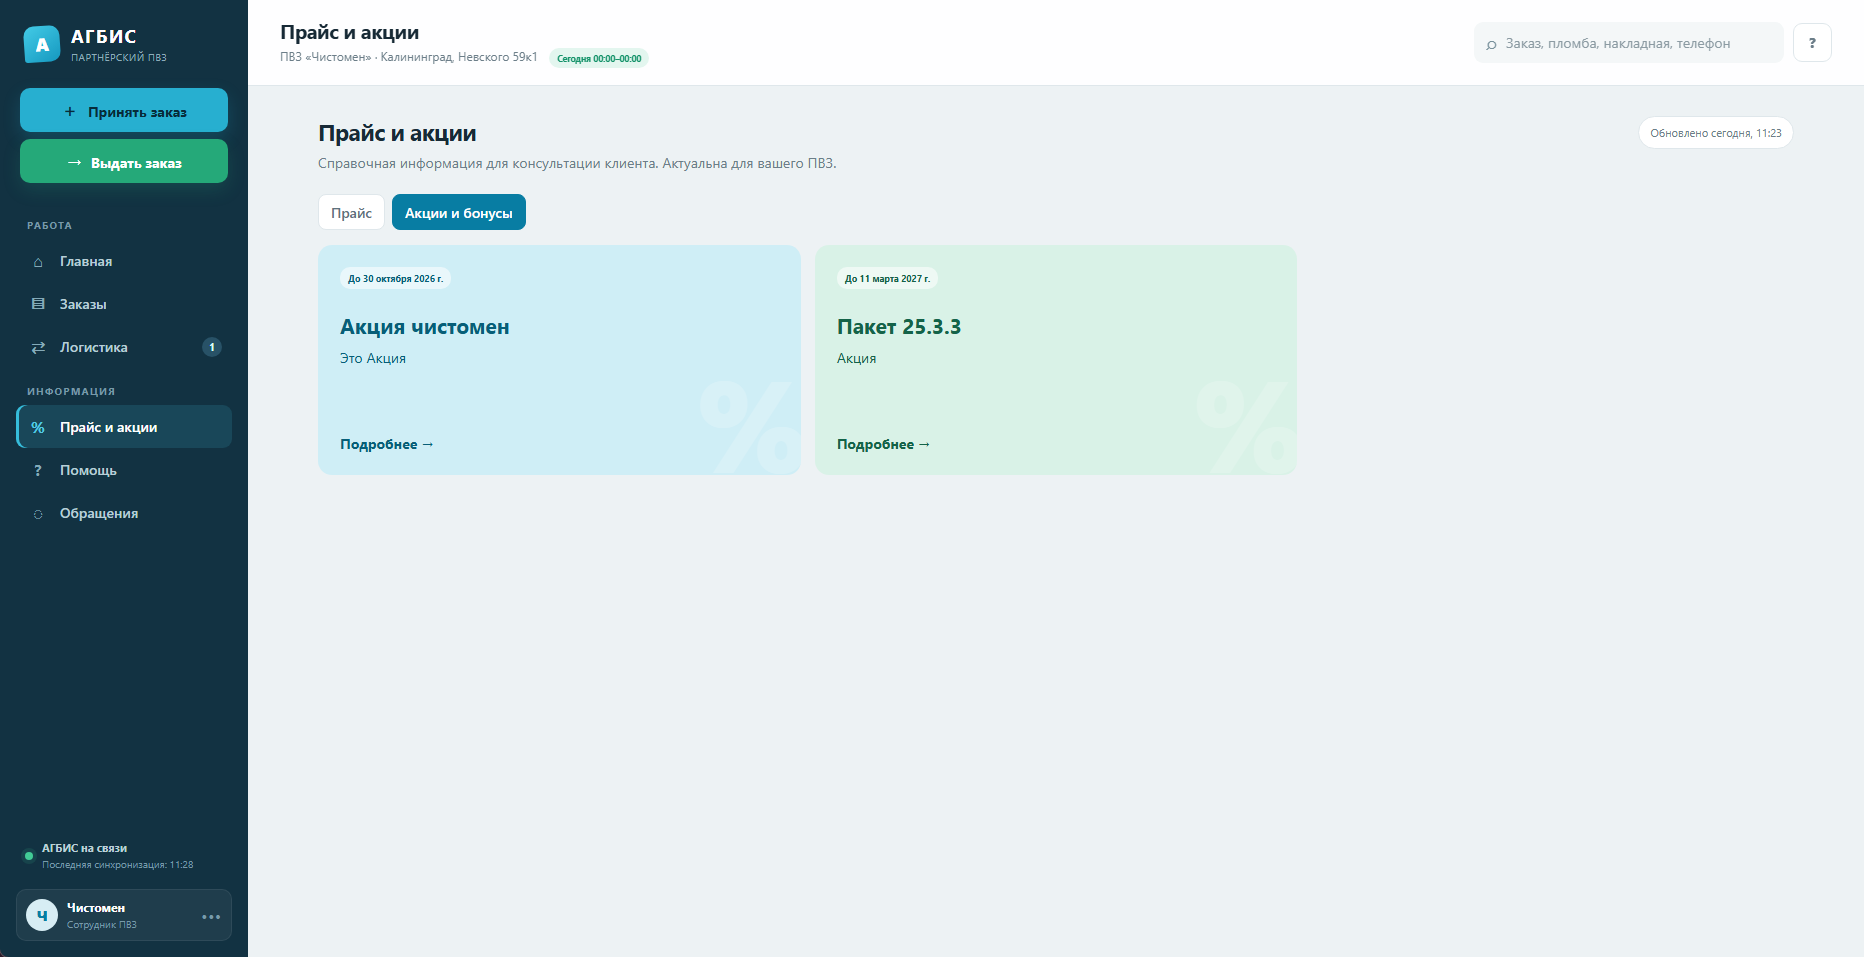The image size is (1864, 957).
Task: Select the Акции и бонусы tab
Action: [x=459, y=212]
